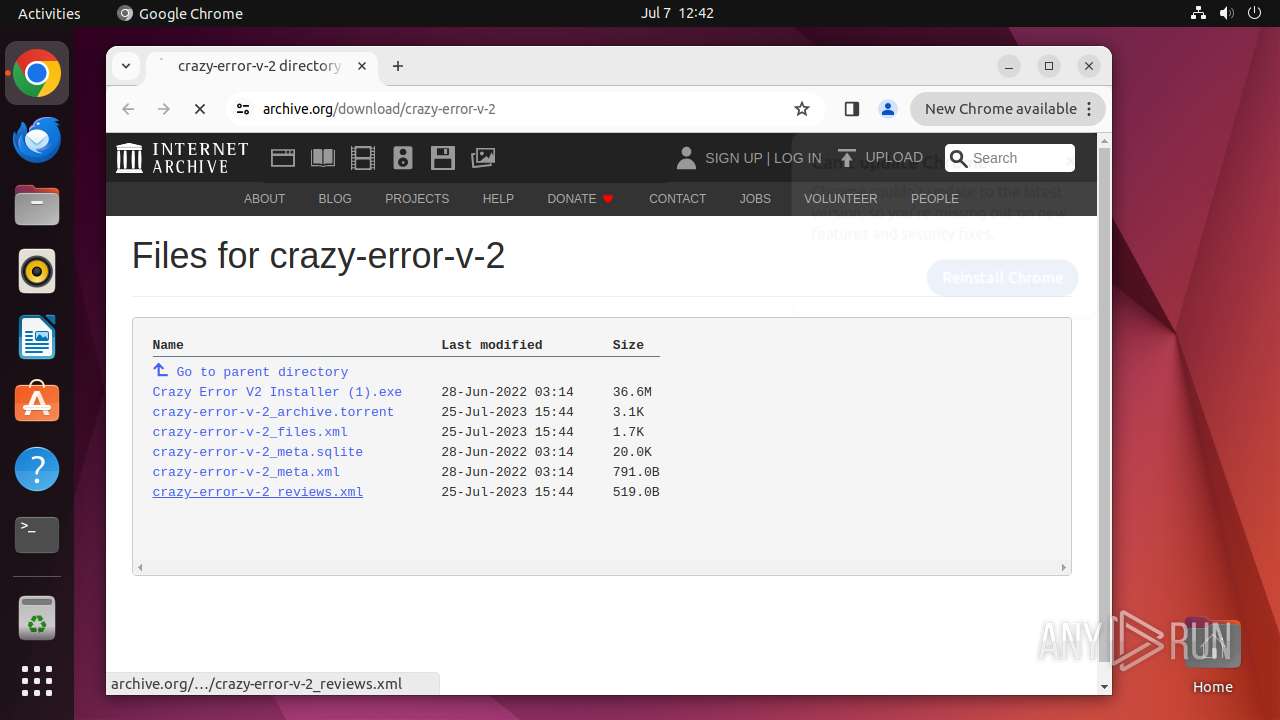
Task: Open New Chrome available menu
Action: (x=1008, y=109)
